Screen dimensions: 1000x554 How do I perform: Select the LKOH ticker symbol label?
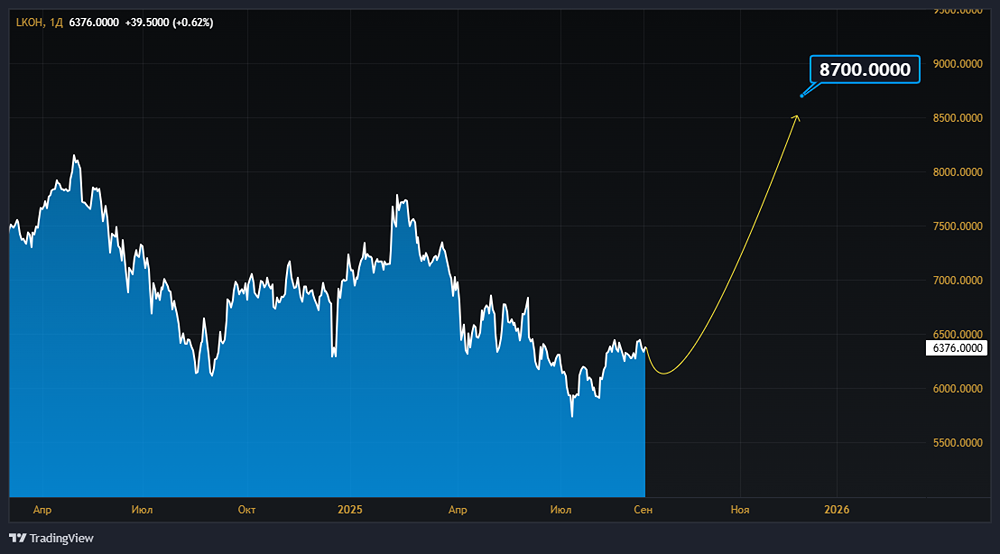click(x=29, y=22)
